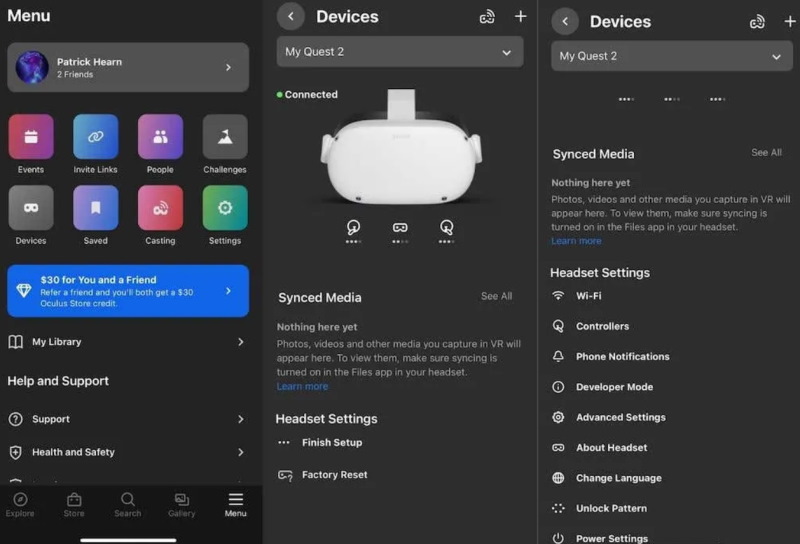Open Health and Safety row
This screenshot has height=544, width=800.
tap(127, 452)
